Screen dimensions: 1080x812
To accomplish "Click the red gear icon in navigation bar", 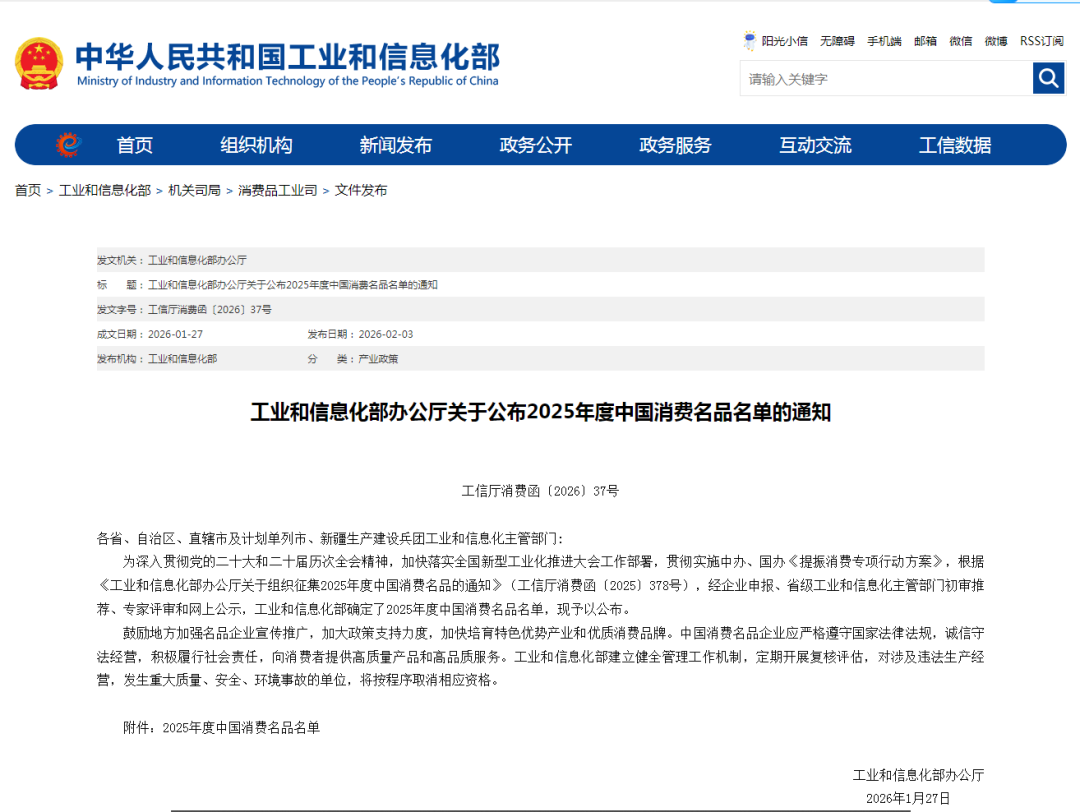I will pyautogui.click(x=67, y=145).
